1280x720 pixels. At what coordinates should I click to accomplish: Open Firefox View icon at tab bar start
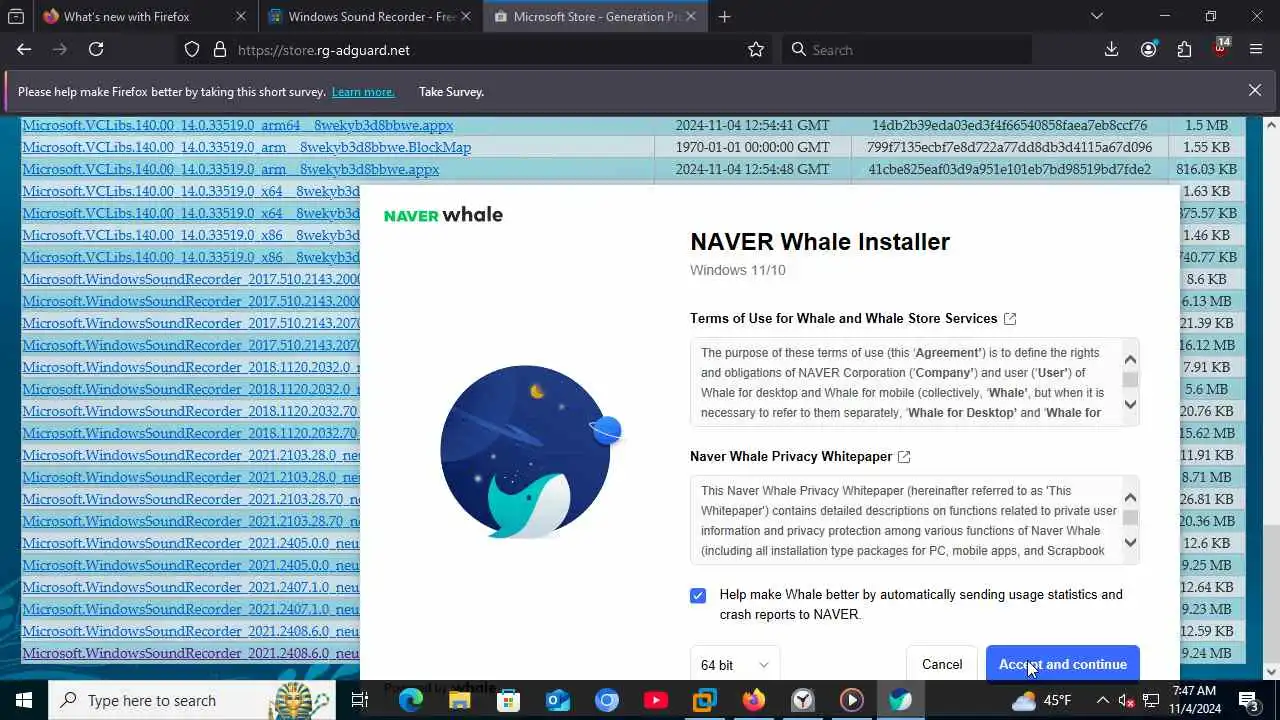click(16, 16)
